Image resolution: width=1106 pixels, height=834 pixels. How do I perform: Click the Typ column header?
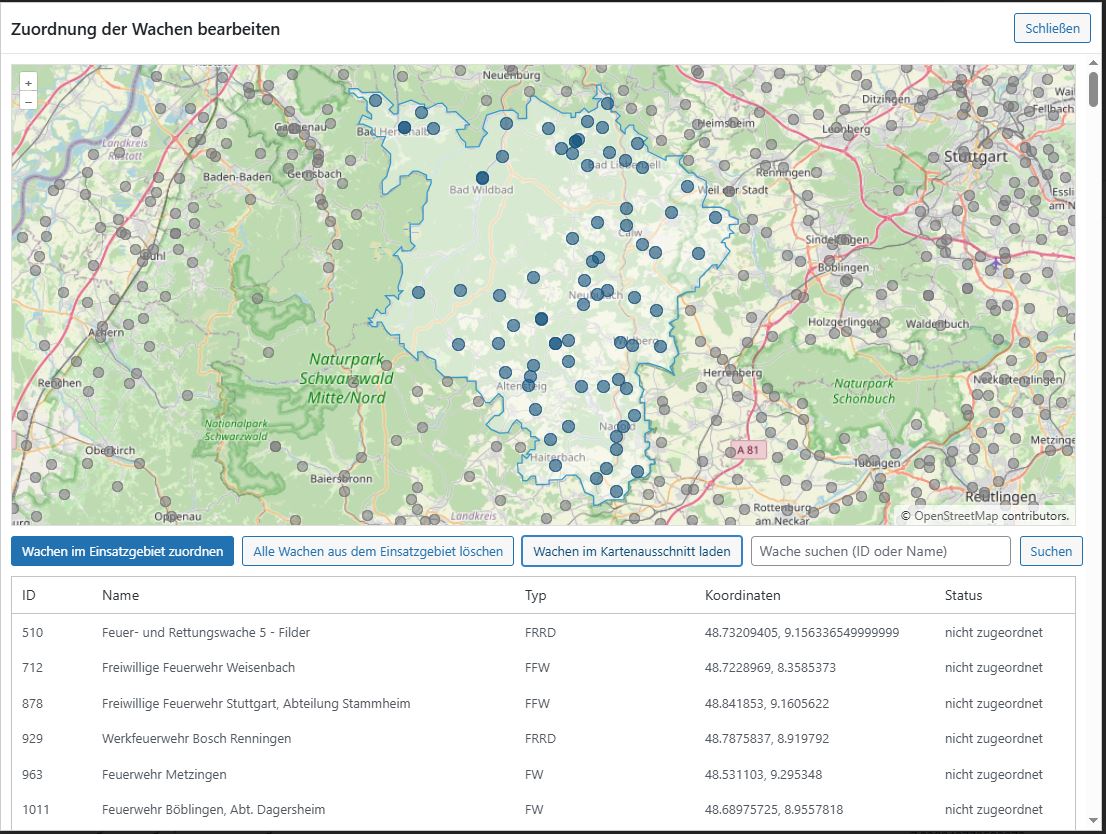click(x=535, y=595)
